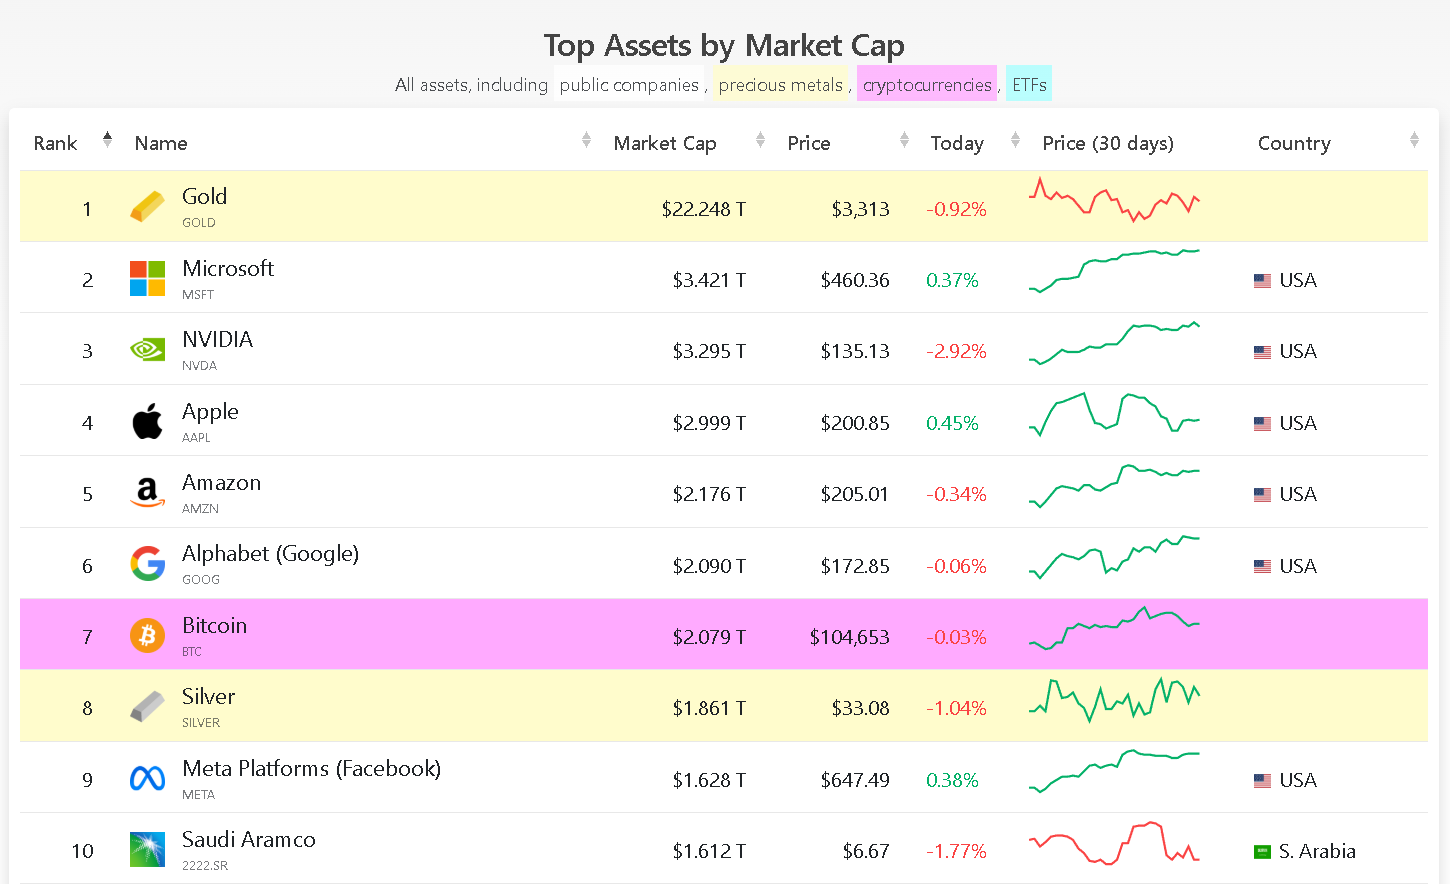
Task: Click NVIDIA today change -2.92%
Action: [x=956, y=351]
